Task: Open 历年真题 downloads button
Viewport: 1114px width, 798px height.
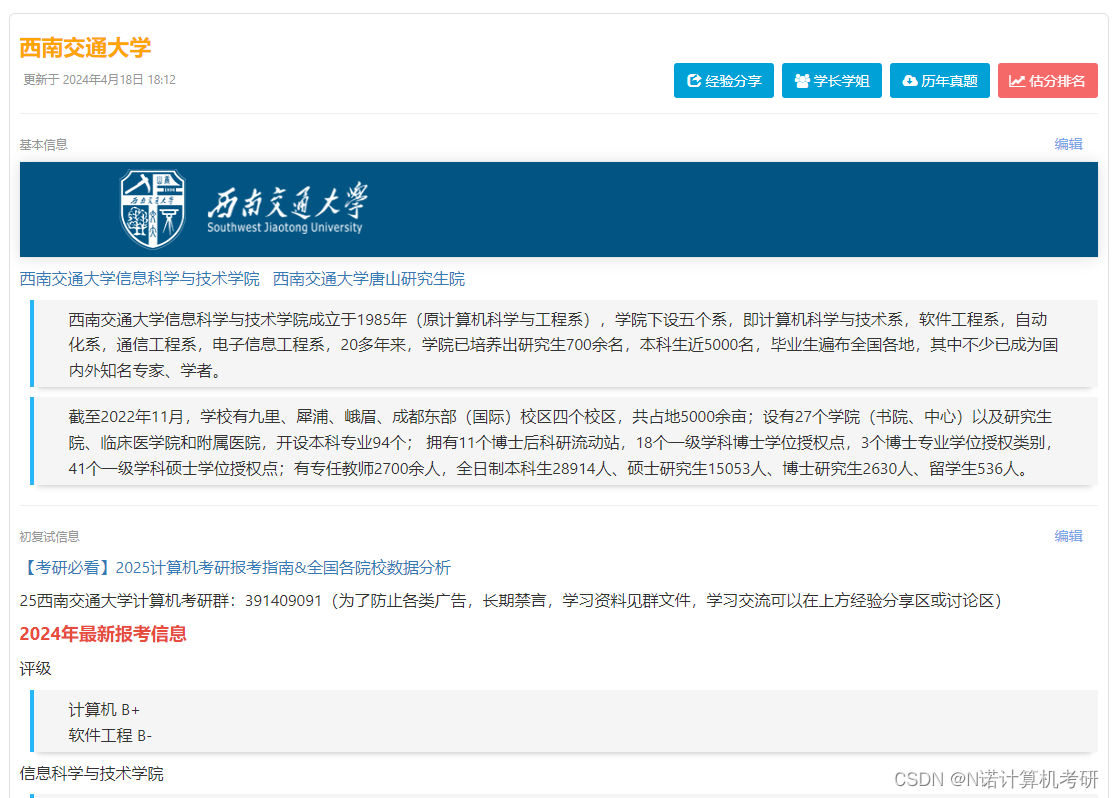Action: point(939,81)
